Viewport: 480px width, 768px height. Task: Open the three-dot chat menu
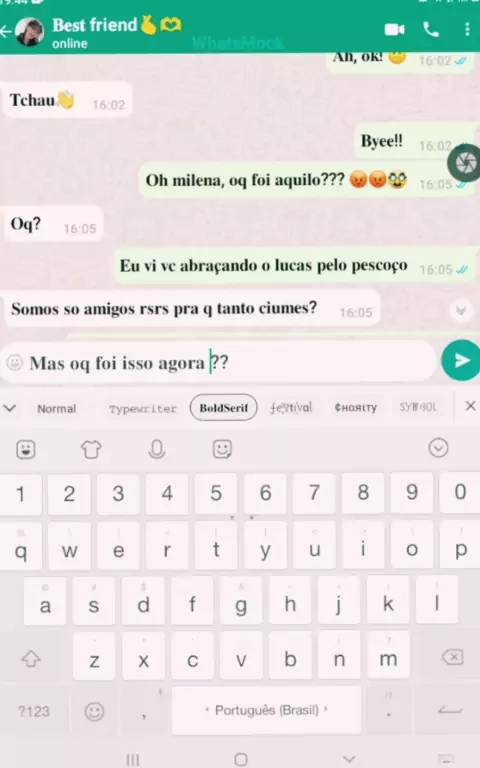coord(467,30)
